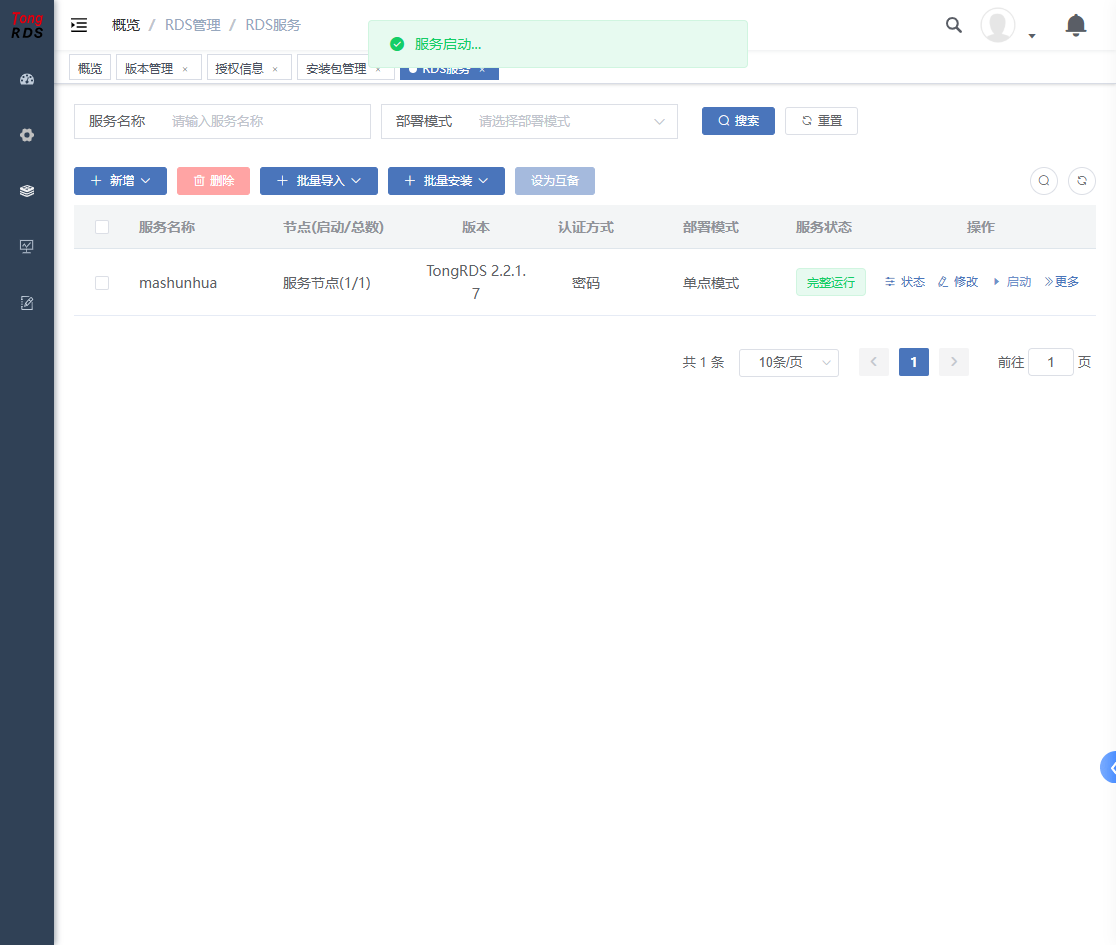The height and width of the screenshot is (945, 1116).
Task: Click the 服务状态 column header
Action: pos(823,227)
